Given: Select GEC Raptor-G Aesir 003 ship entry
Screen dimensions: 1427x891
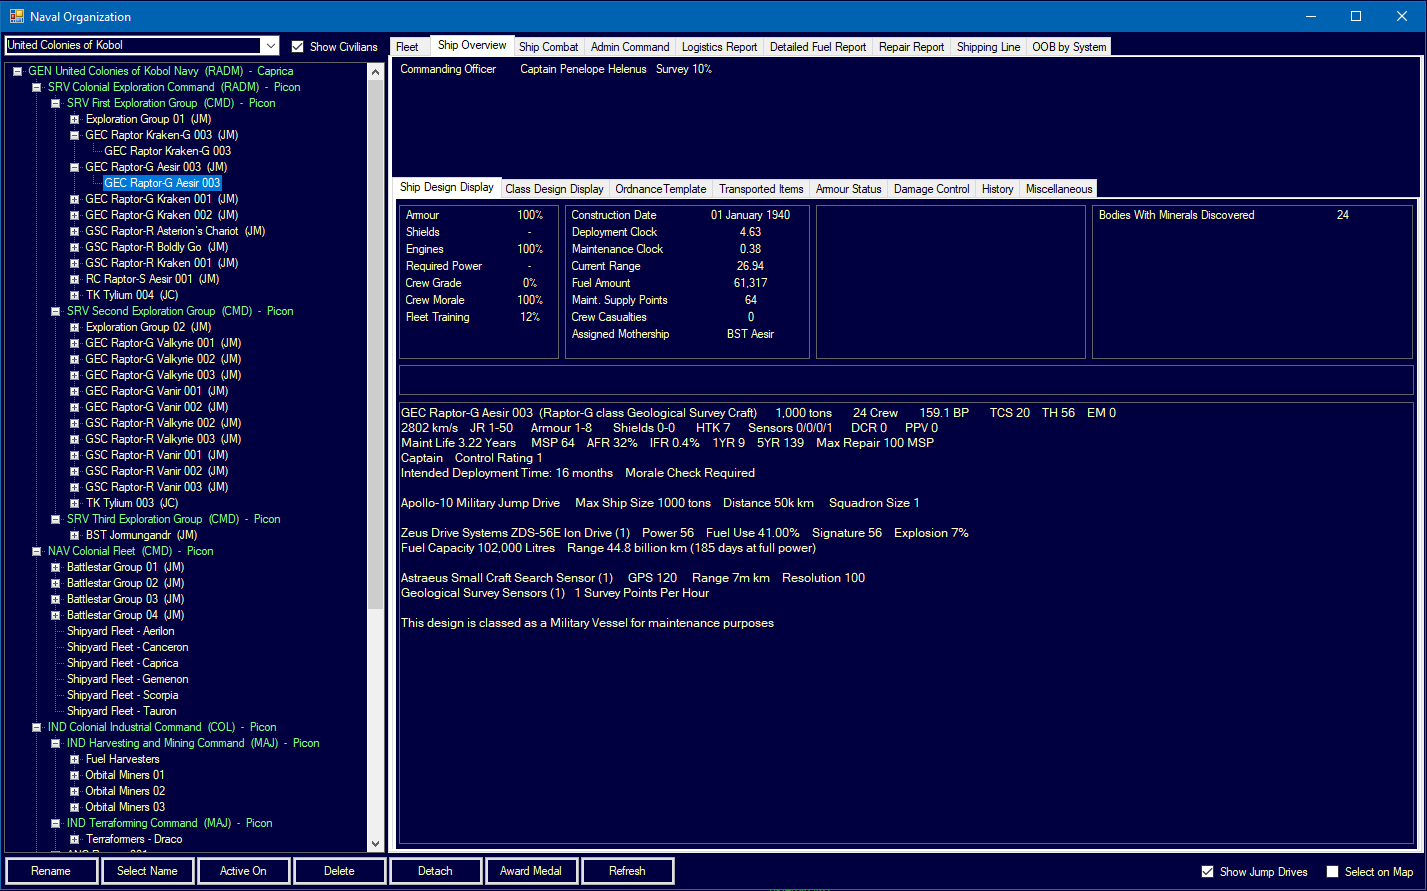Looking at the screenshot, I should pos(162,183).
